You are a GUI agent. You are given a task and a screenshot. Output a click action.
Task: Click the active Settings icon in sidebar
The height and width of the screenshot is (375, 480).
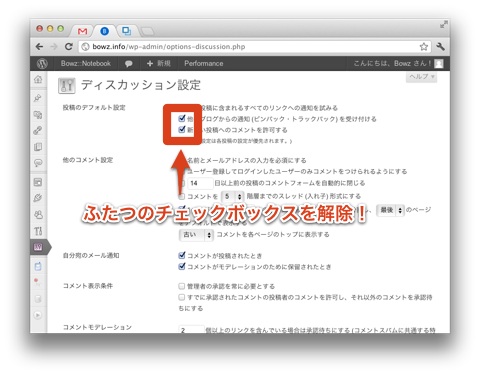coord(38,247)
